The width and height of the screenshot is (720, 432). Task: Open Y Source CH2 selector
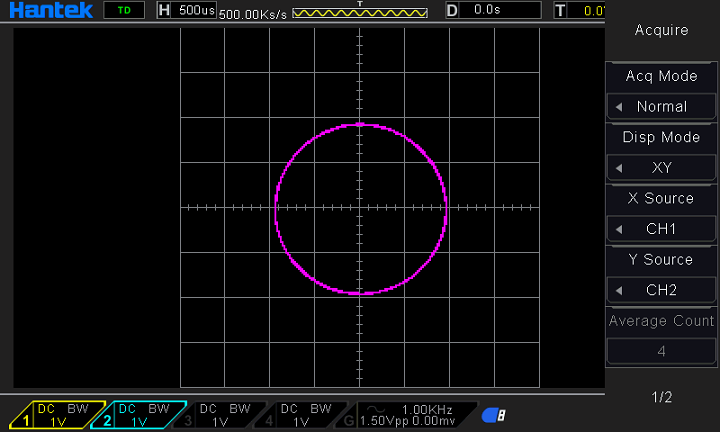click(661, 290)
